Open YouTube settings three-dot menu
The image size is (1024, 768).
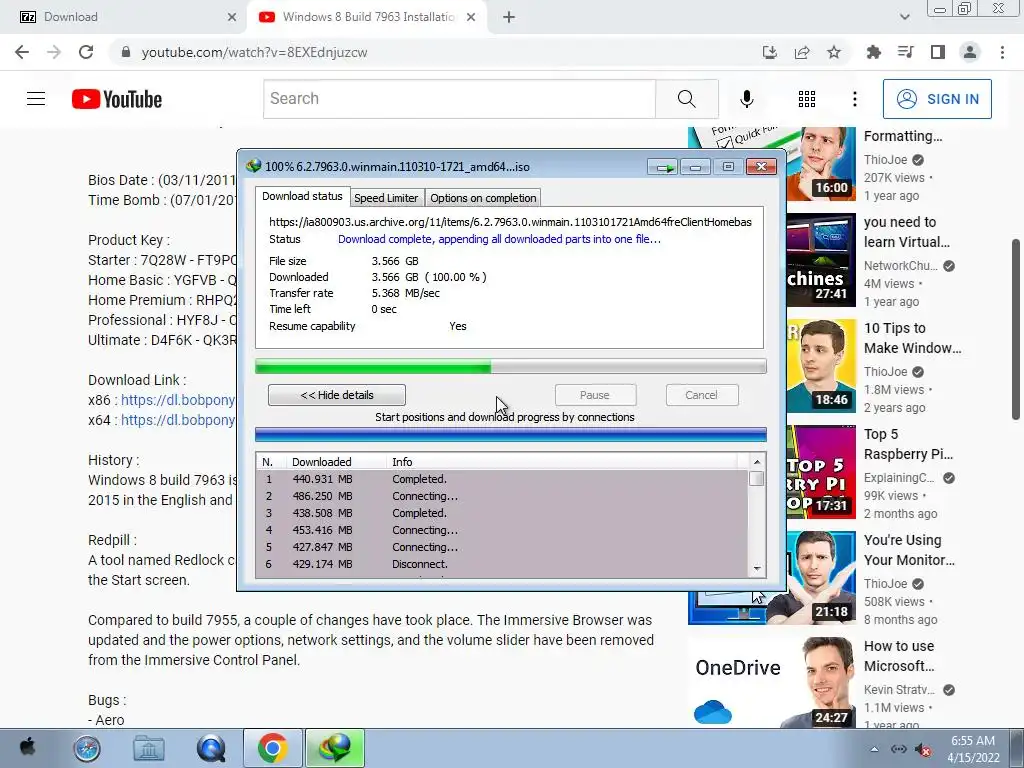854,99
